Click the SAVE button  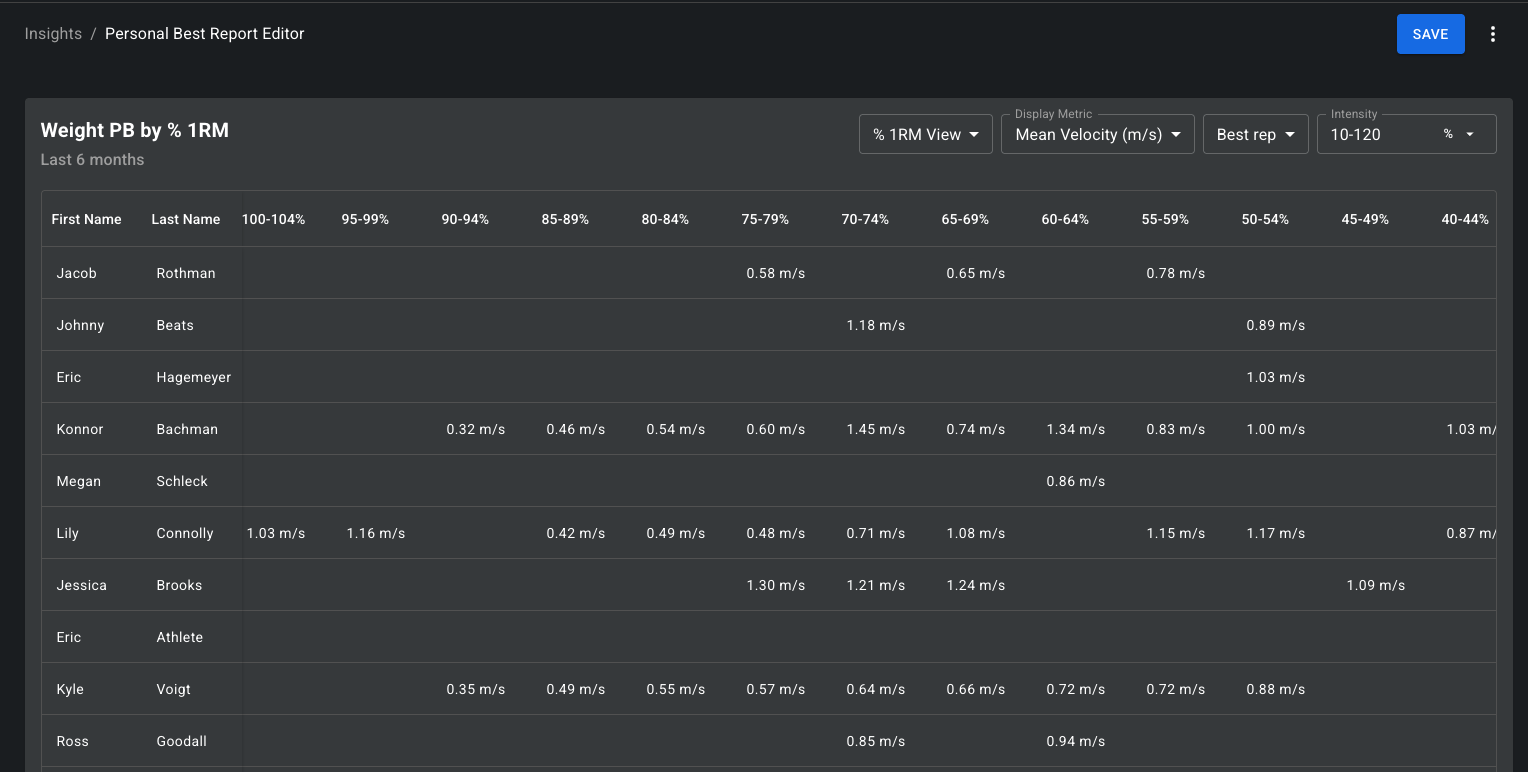pos(1430,34)
